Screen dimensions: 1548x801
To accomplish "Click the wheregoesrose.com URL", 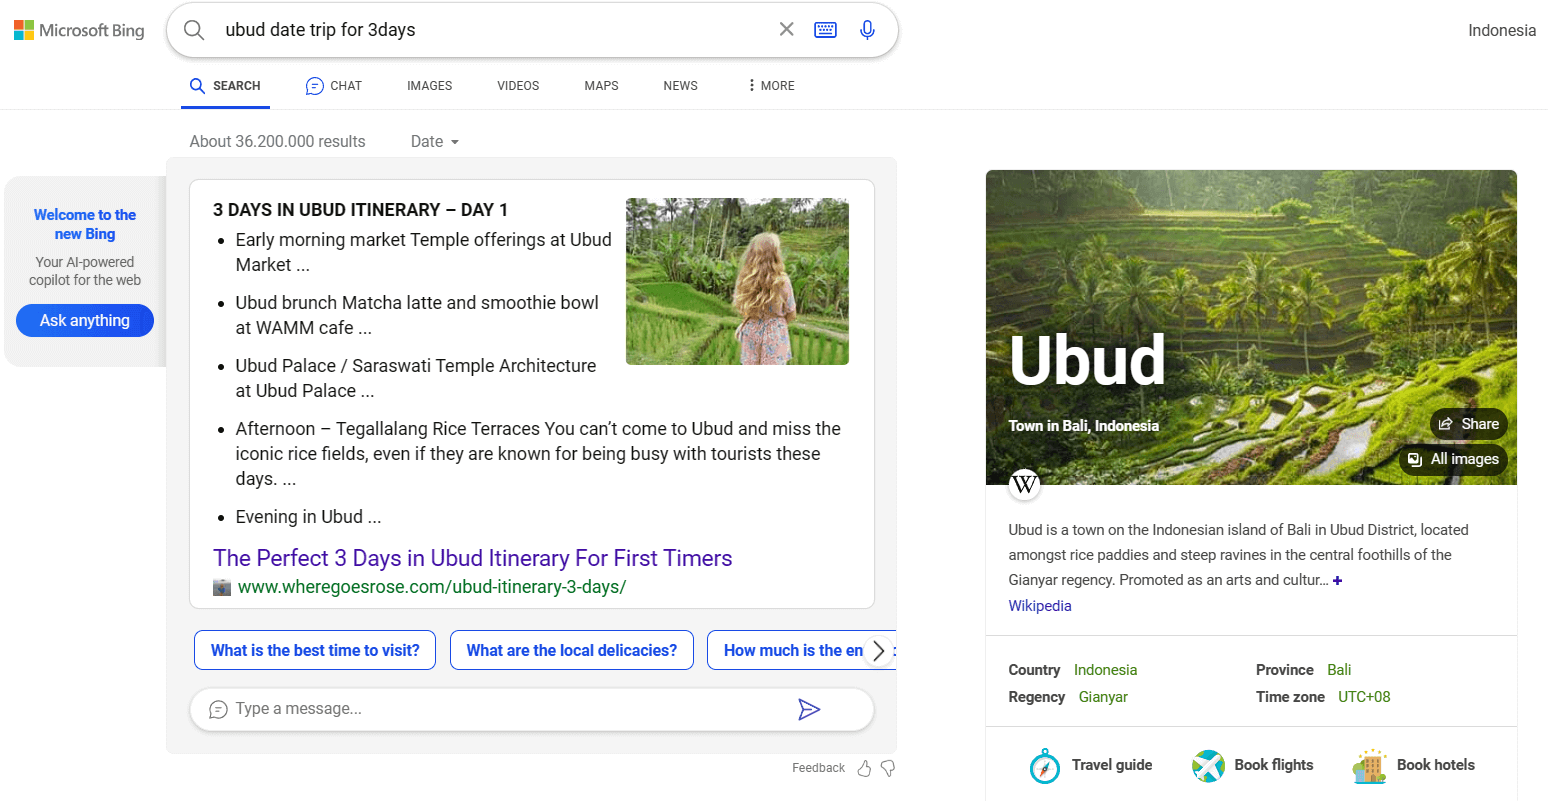I will [x=432, y=587].
